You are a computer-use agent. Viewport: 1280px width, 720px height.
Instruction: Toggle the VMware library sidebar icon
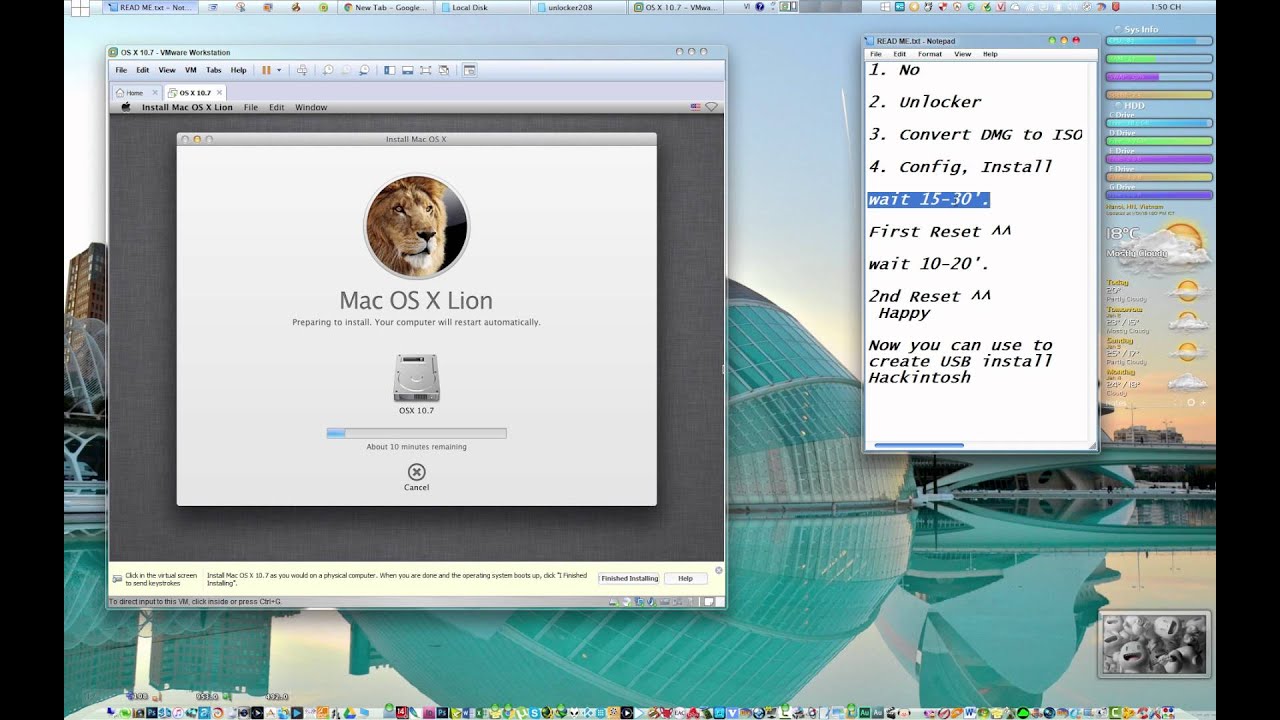coord(390,70)
